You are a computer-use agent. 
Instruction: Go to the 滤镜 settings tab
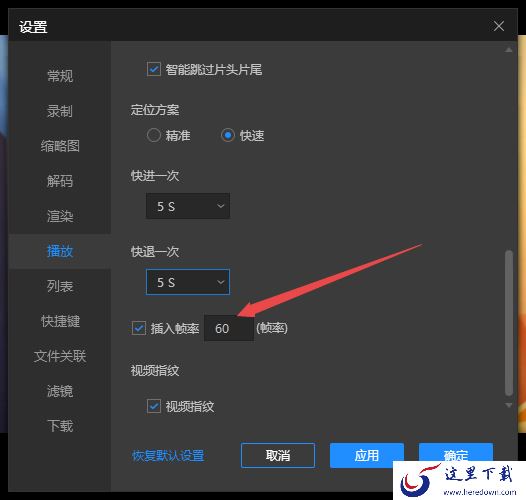[60, 391]
